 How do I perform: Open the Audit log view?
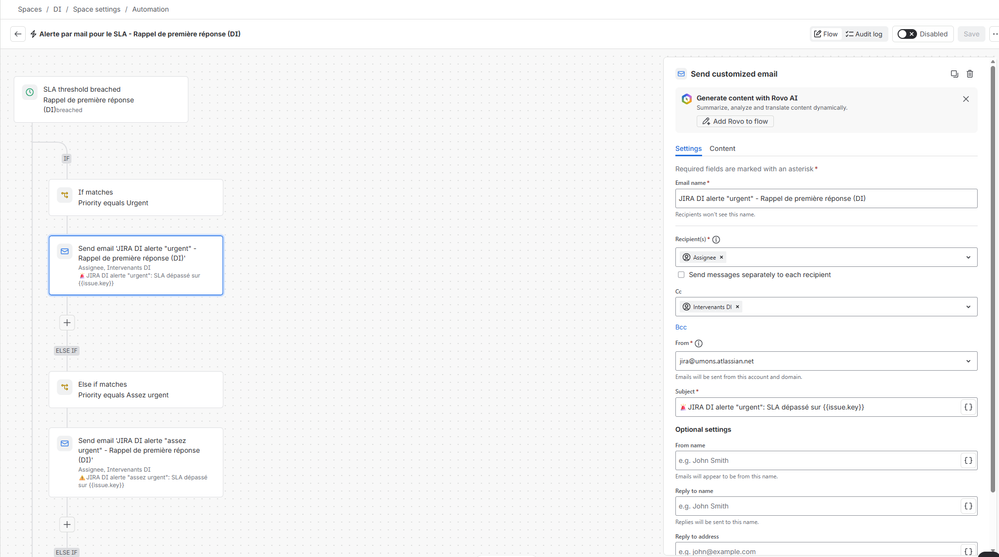coord(864,34)
